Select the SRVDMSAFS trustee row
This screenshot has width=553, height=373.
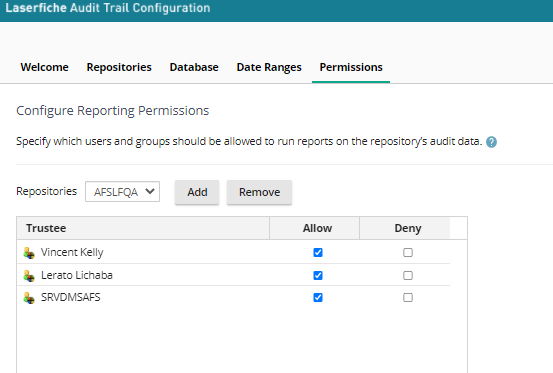coord(233,297)
